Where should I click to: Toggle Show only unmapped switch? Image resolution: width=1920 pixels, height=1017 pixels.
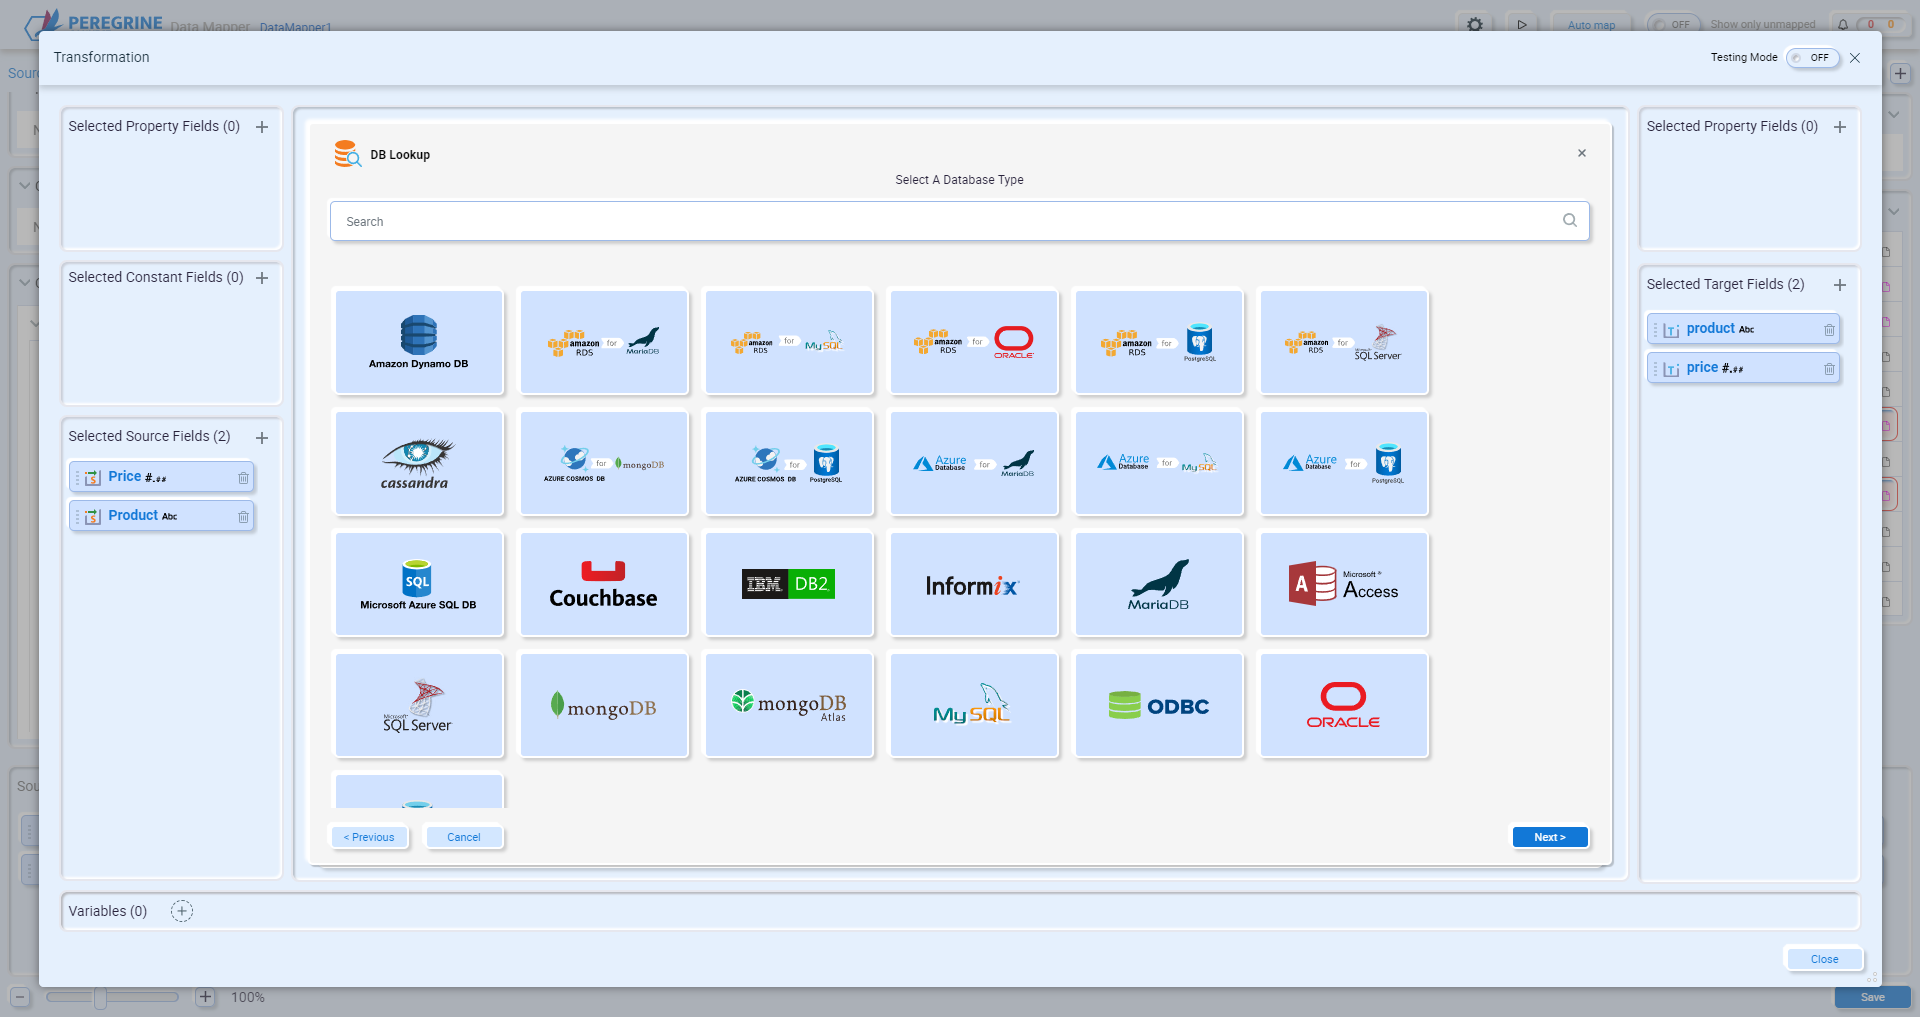1675,24
